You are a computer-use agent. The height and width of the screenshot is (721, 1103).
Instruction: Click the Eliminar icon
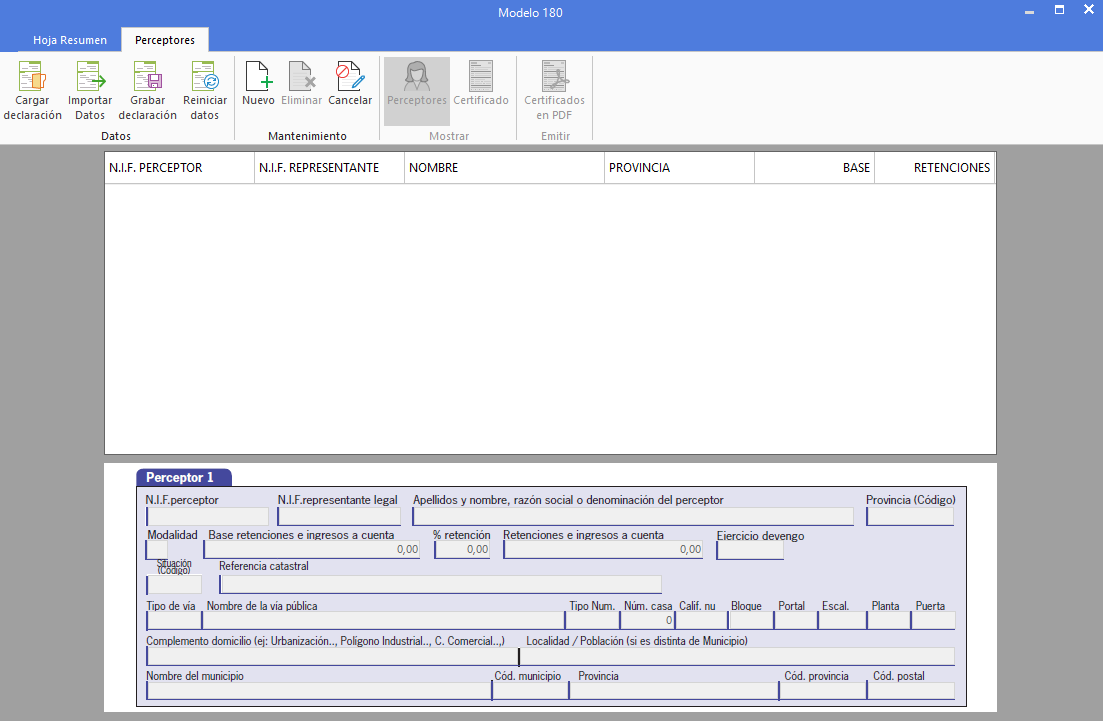tap(302, 76)
